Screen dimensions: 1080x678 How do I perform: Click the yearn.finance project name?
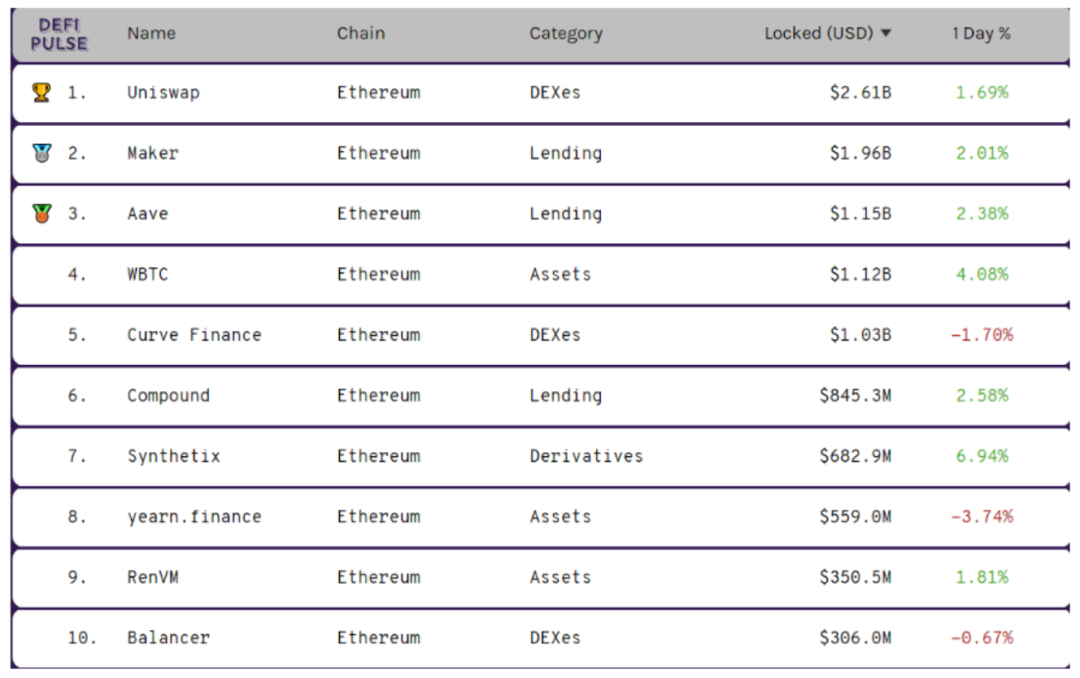pyautogui.click(x=194, y=517)
